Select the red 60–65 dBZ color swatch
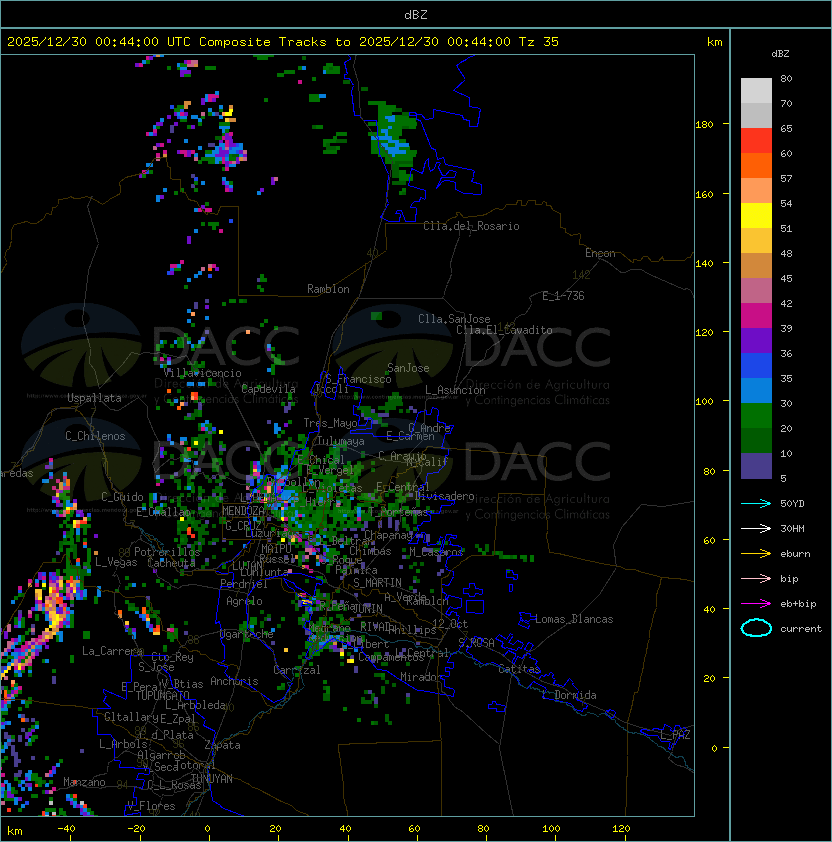Image resolution: width=832 pixels, height=842 pixels. tap(756, 141)
